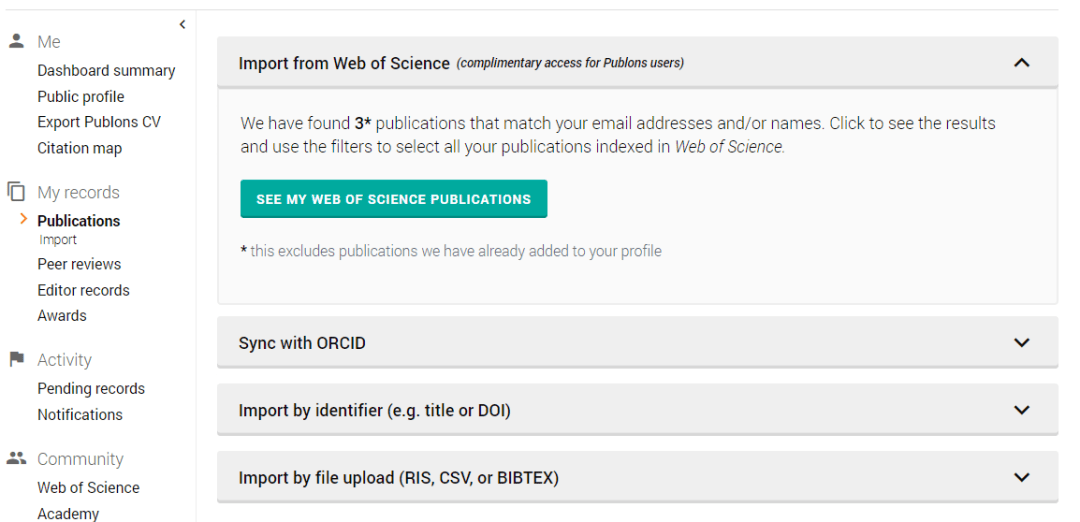Click the Activity flag icon
Image resolution: width=1080 pixels, height=522 pixels.
pyautogui.click(x=17, y=359)
